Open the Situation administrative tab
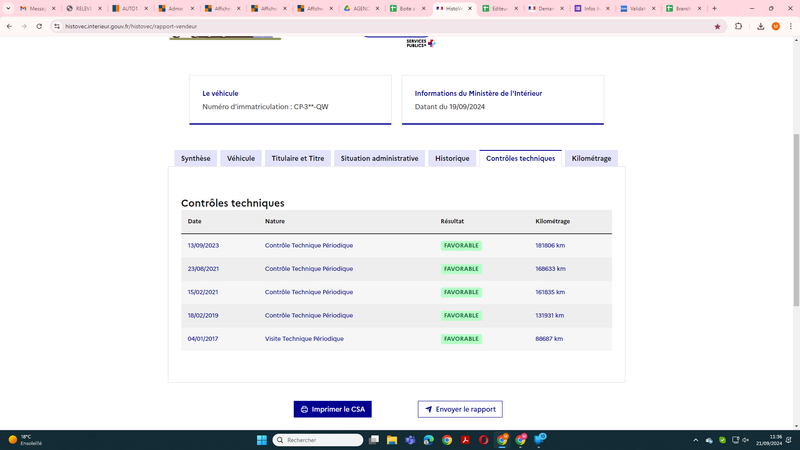The width and height of the screenshot is (800, 450). (x=379, y=158)
